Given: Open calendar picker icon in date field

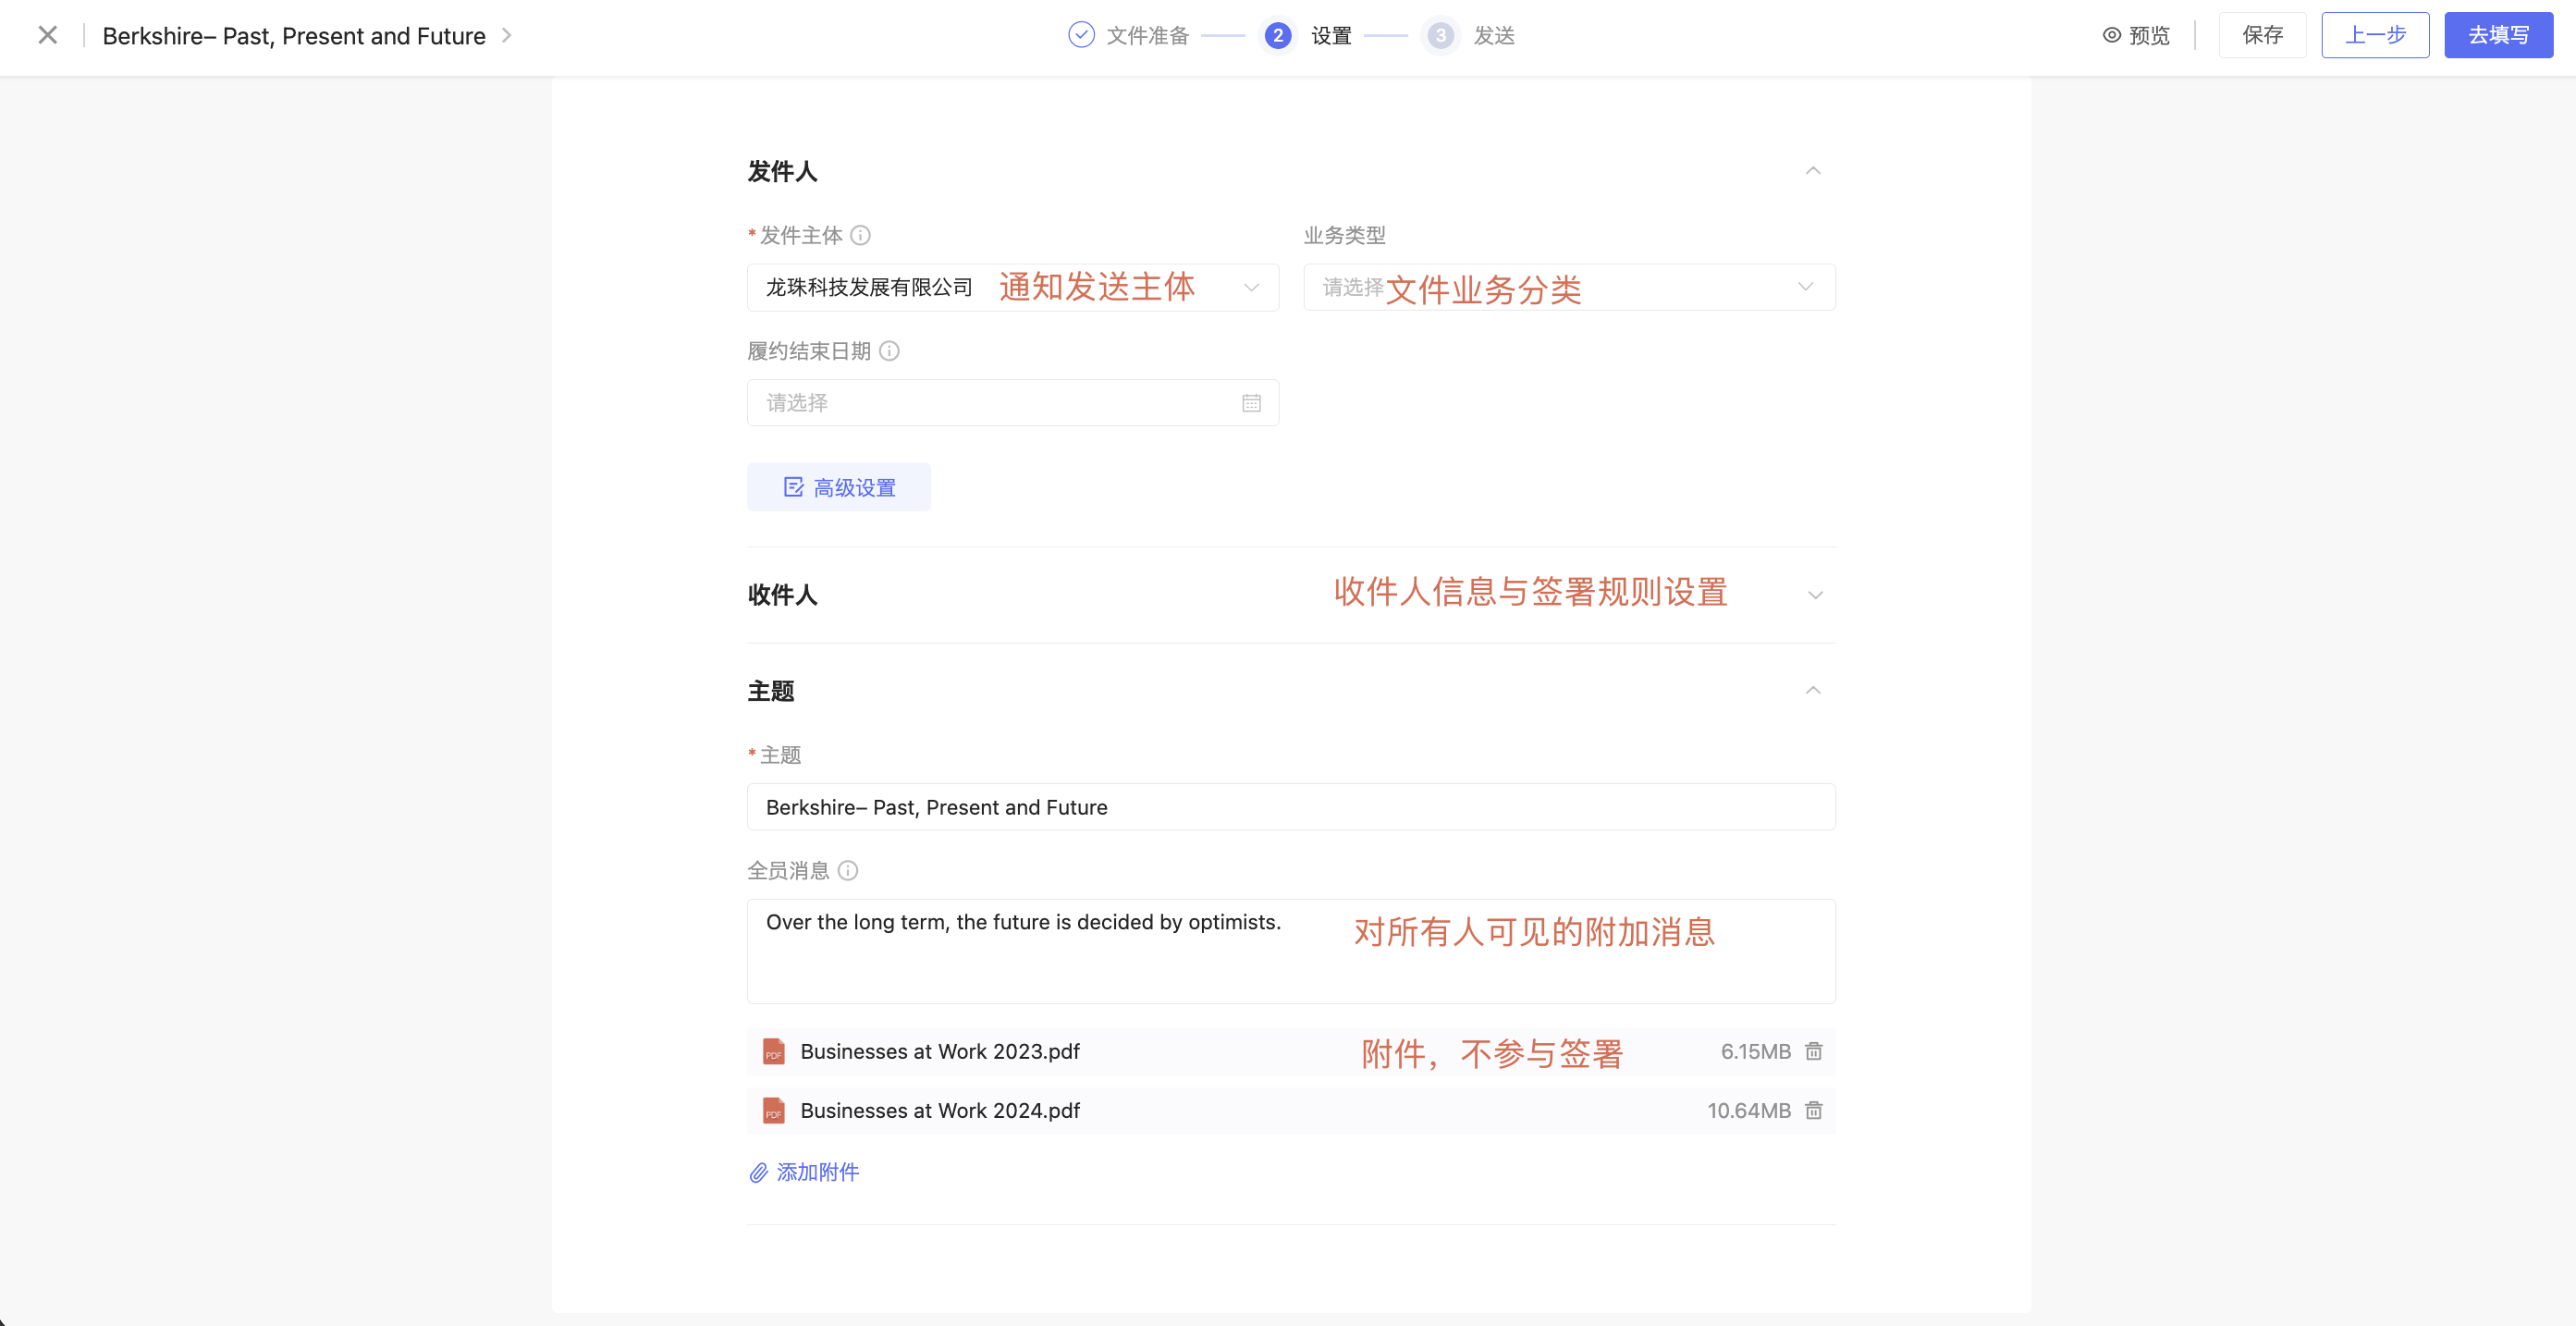Looking at the screenshot, I should click(1251, 403).
